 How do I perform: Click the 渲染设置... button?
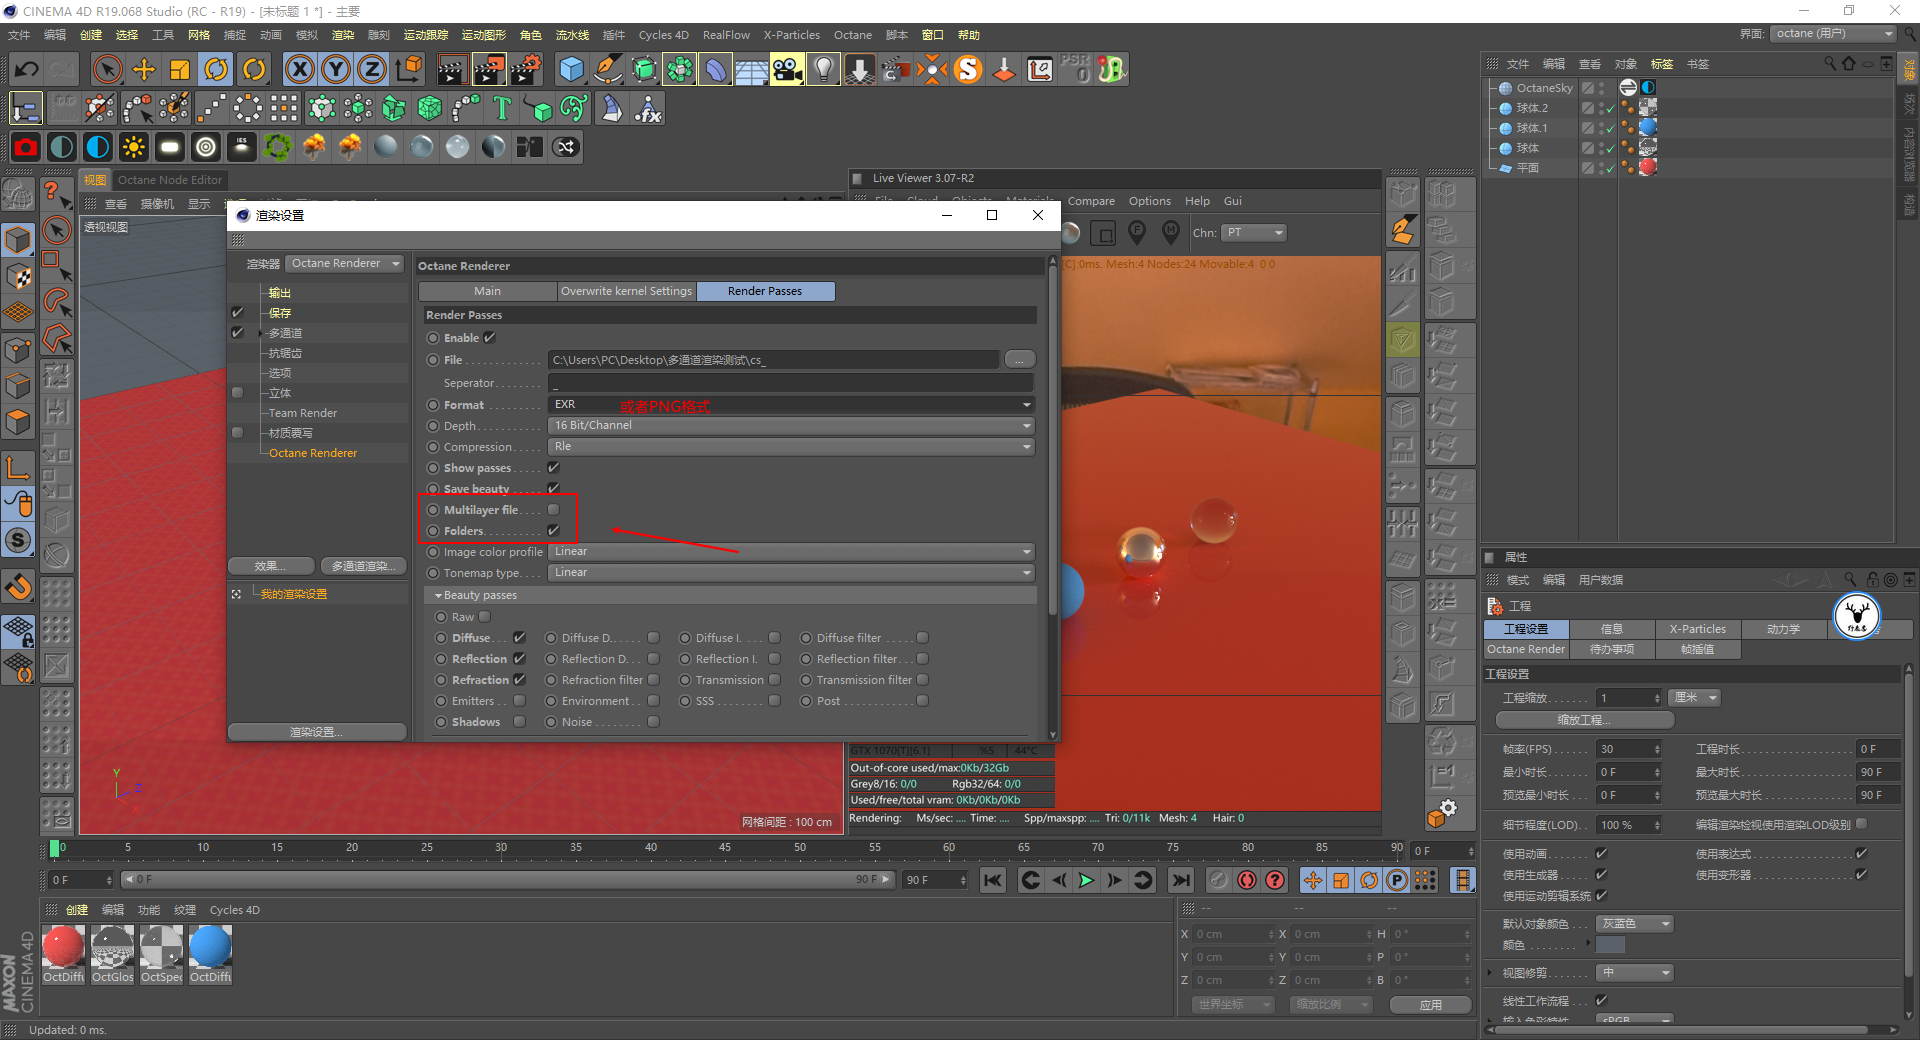click(x=317, y=732)
